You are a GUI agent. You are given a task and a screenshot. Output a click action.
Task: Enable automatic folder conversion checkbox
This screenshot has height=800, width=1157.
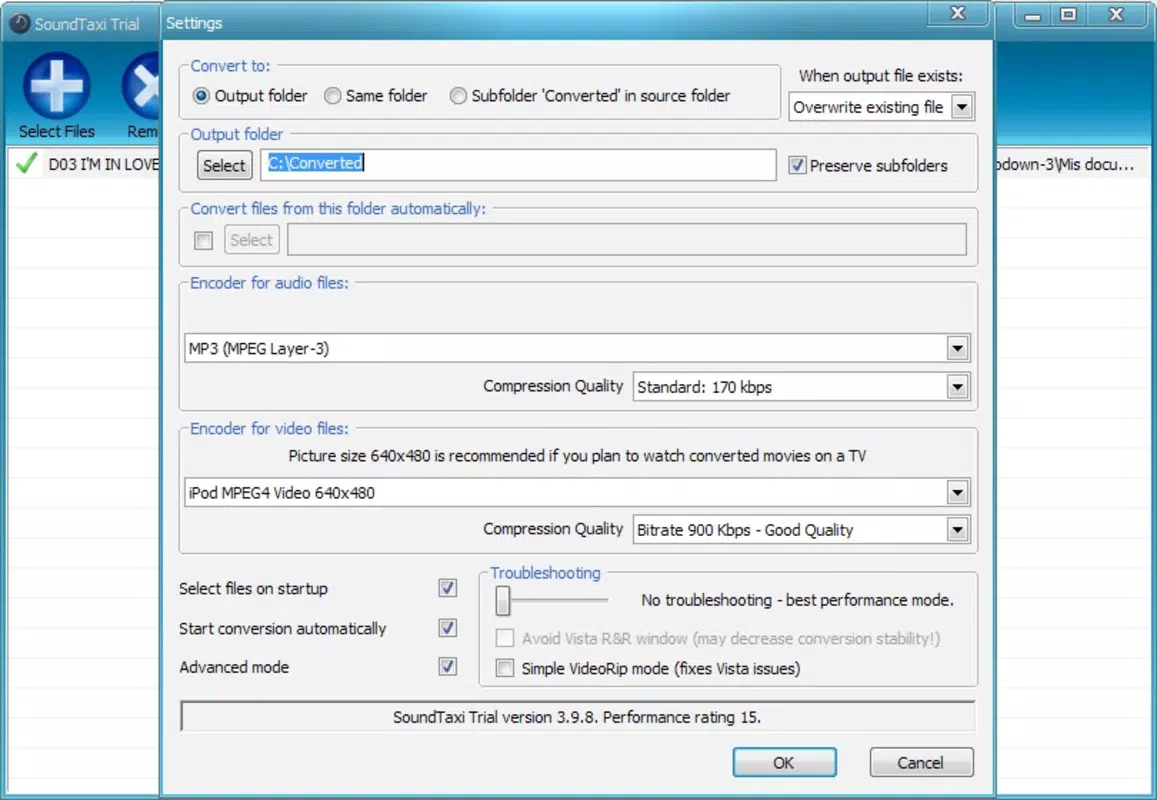(204, 241)
